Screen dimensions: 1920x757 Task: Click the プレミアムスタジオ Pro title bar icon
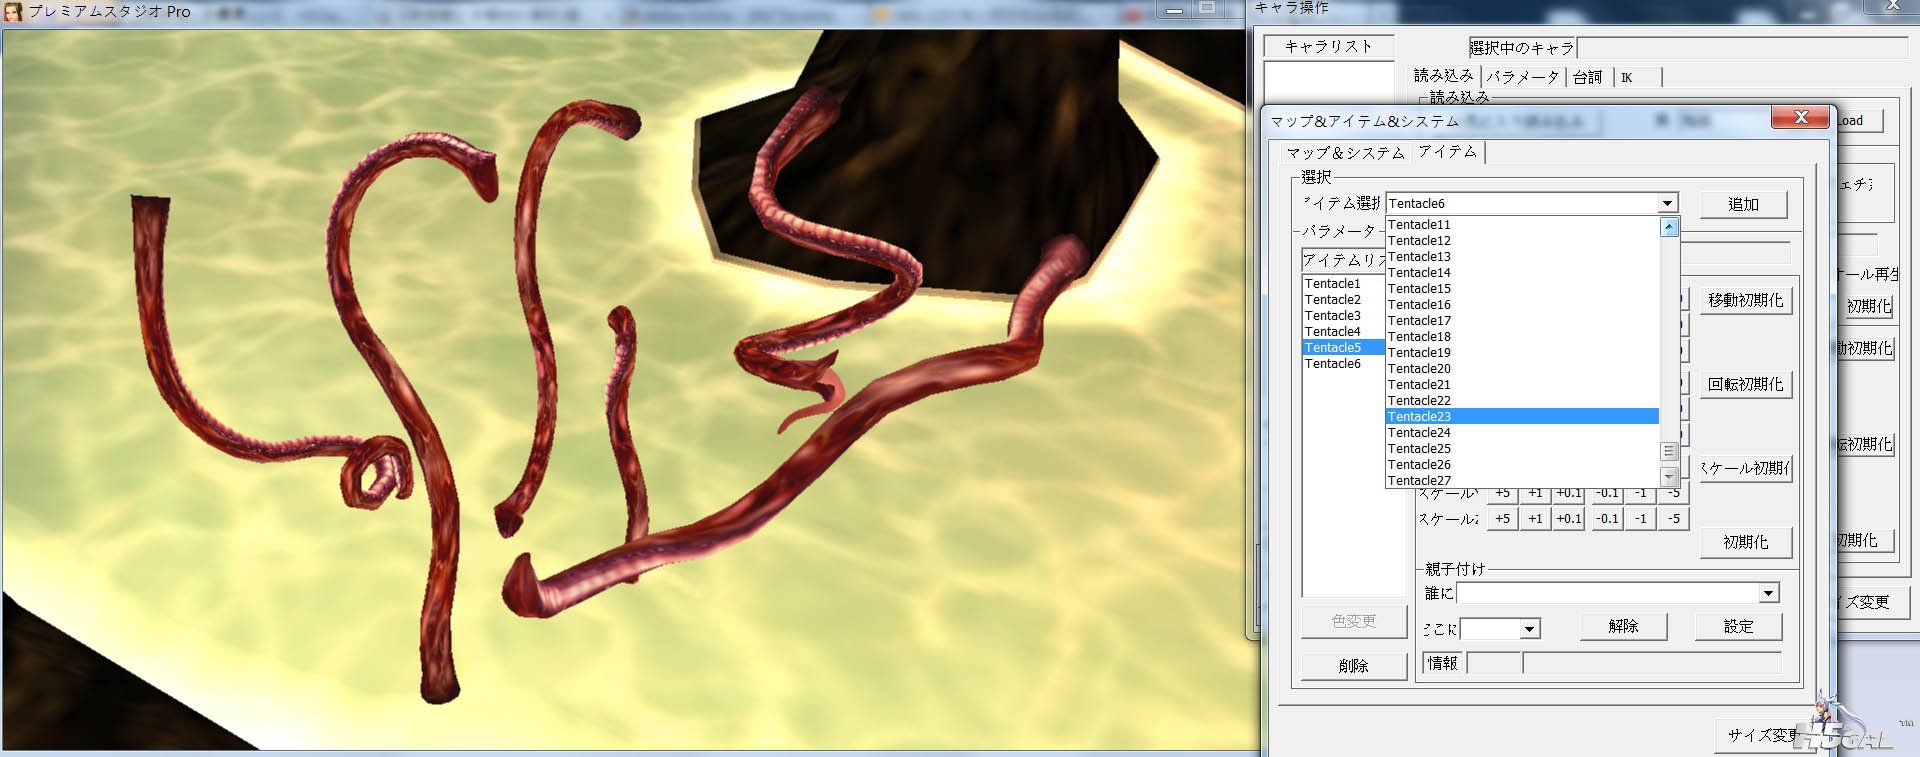click(13, 11)
